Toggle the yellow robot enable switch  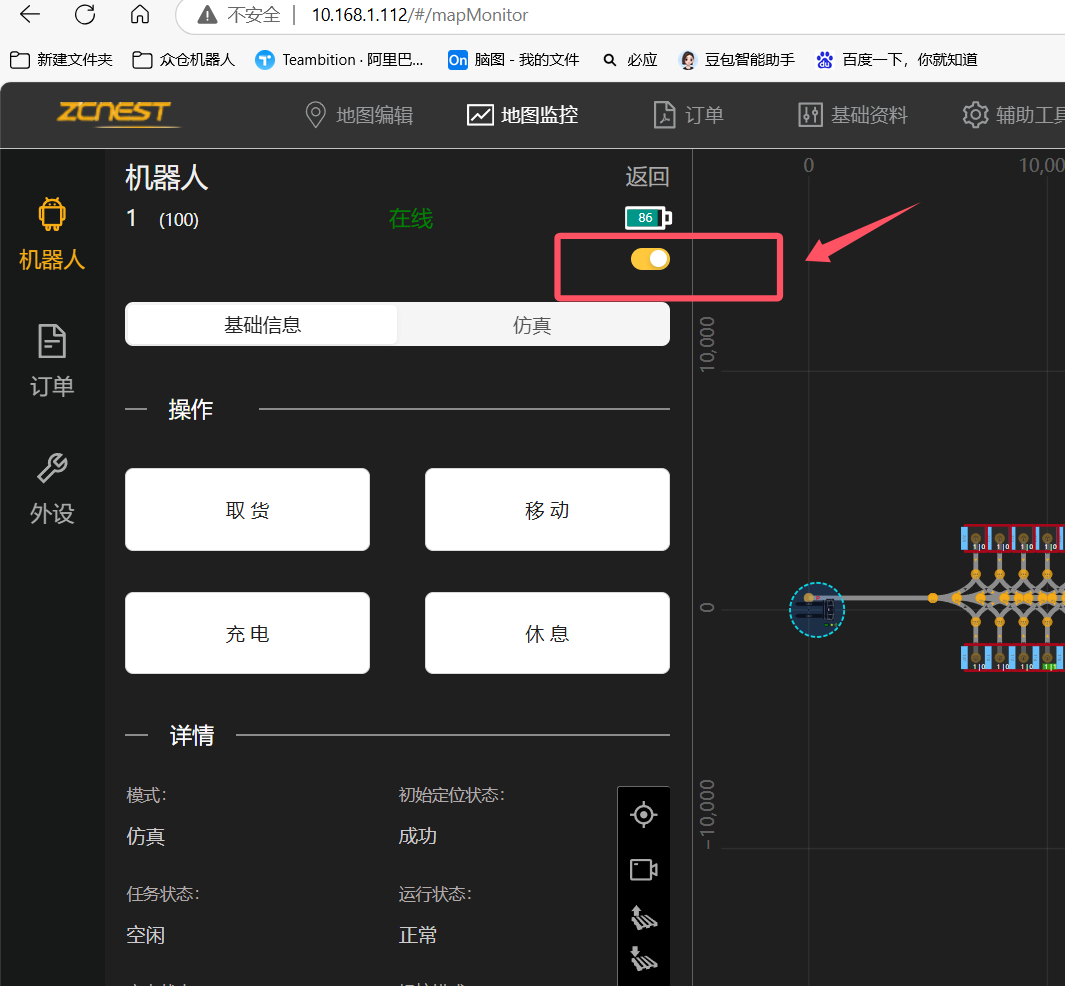pos(650,259)
